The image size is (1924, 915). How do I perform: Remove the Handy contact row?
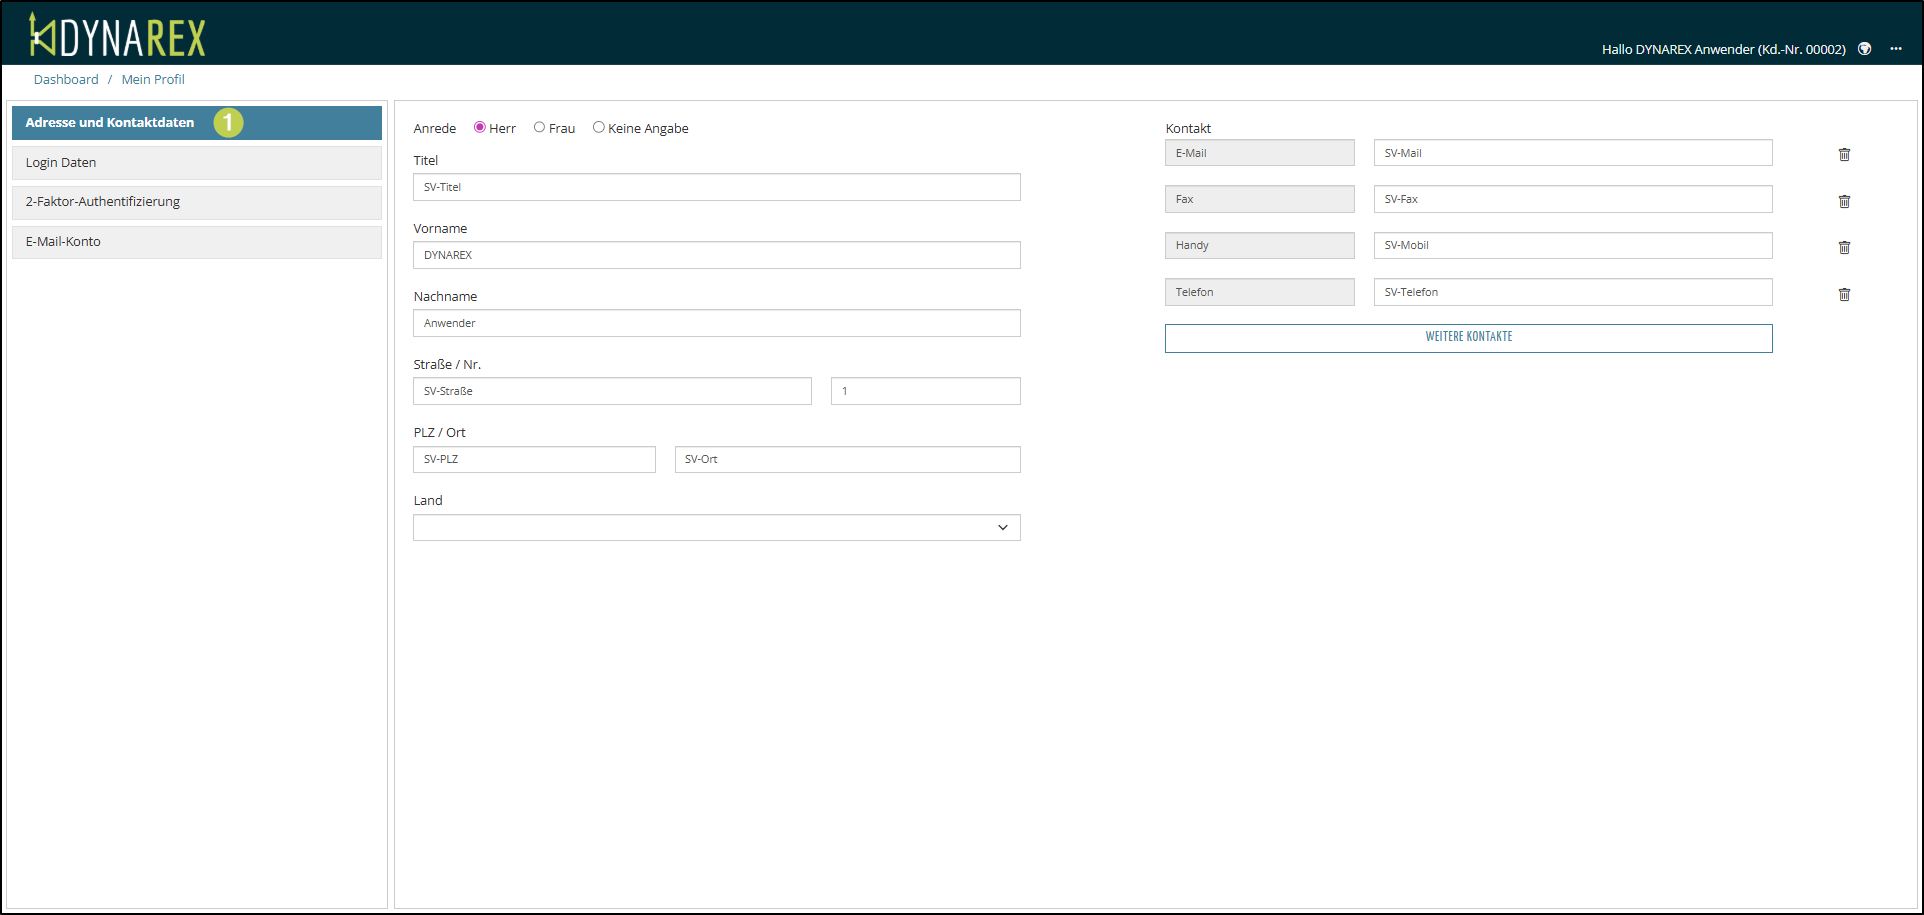(1844, 247)
